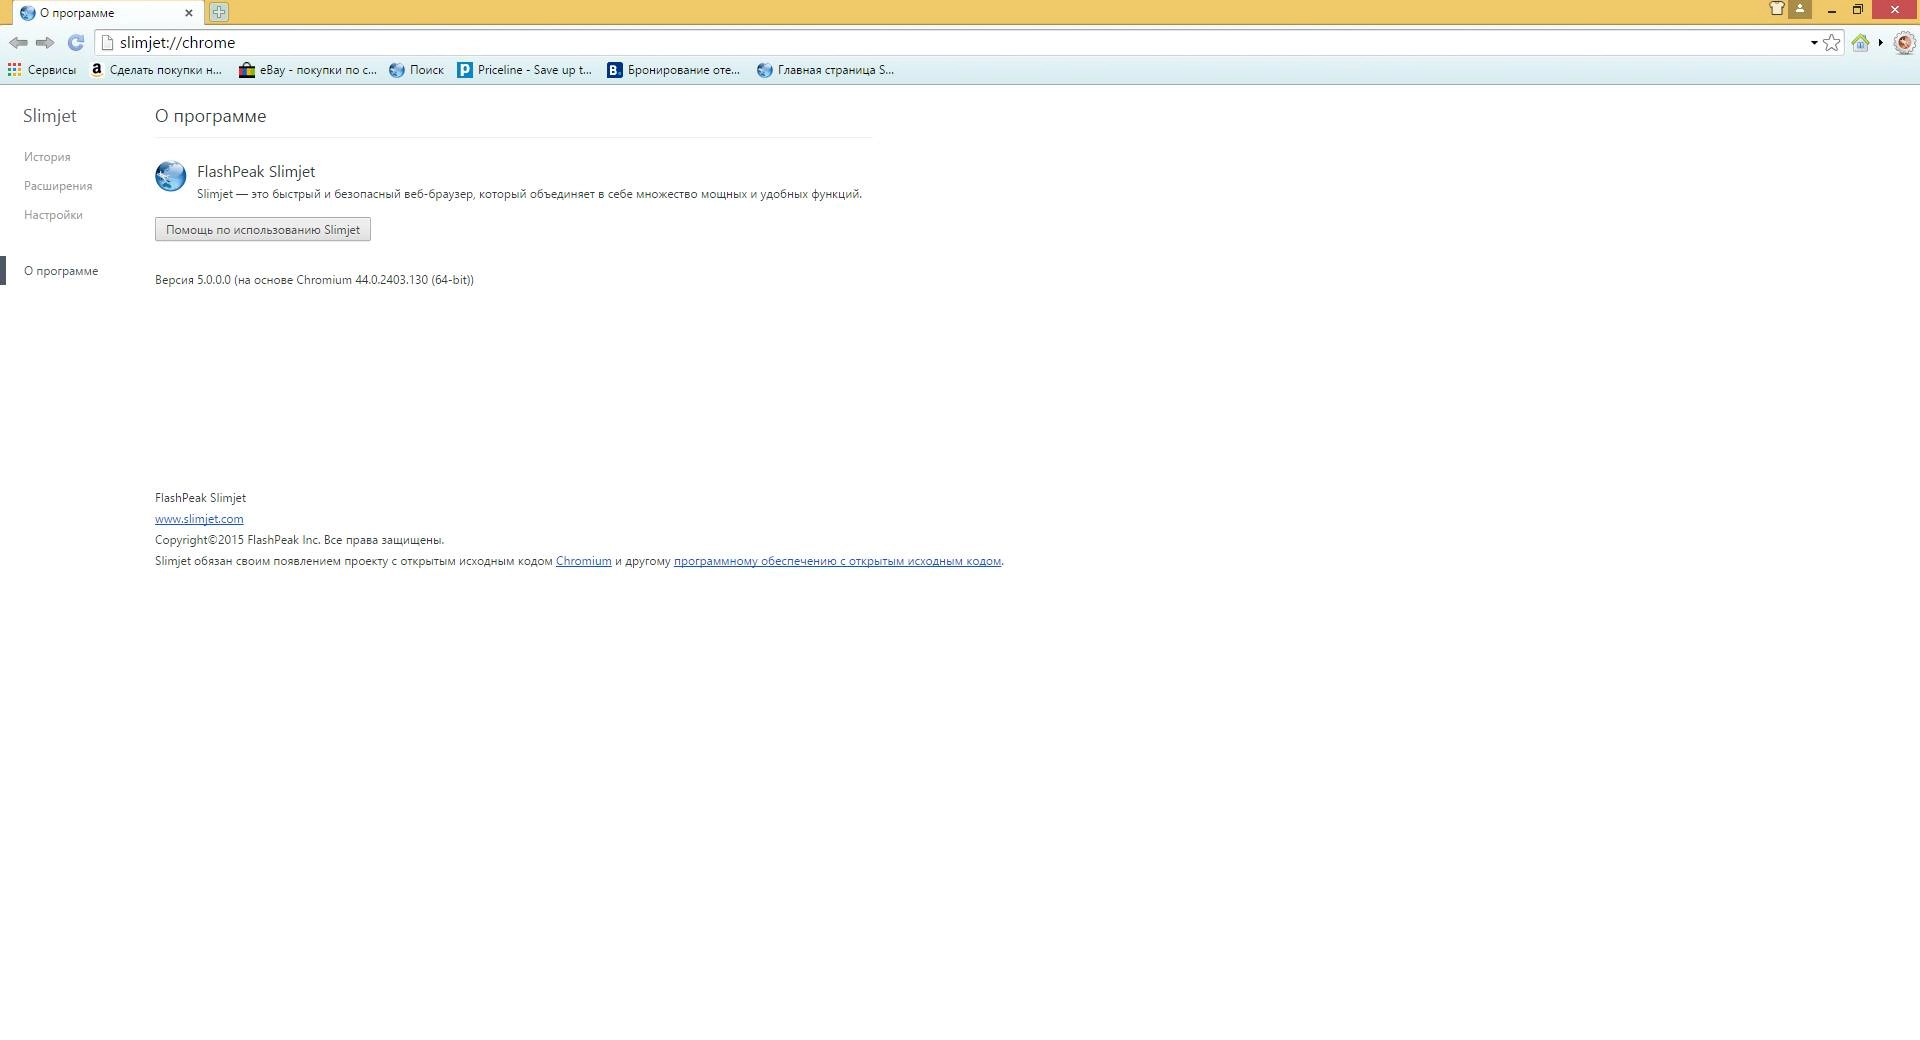
Task: Click the version text 'Версия 5.0.0.0'
Action: (193, 280)
